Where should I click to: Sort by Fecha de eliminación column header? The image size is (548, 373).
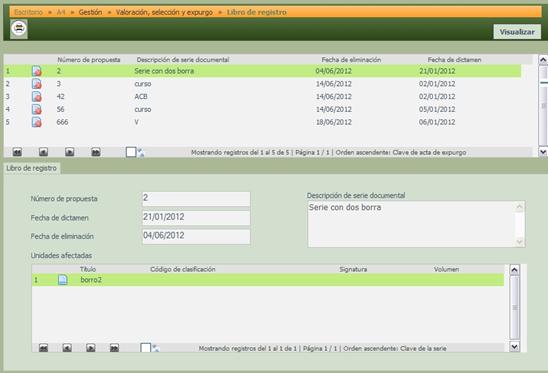[x=351, y=60]
